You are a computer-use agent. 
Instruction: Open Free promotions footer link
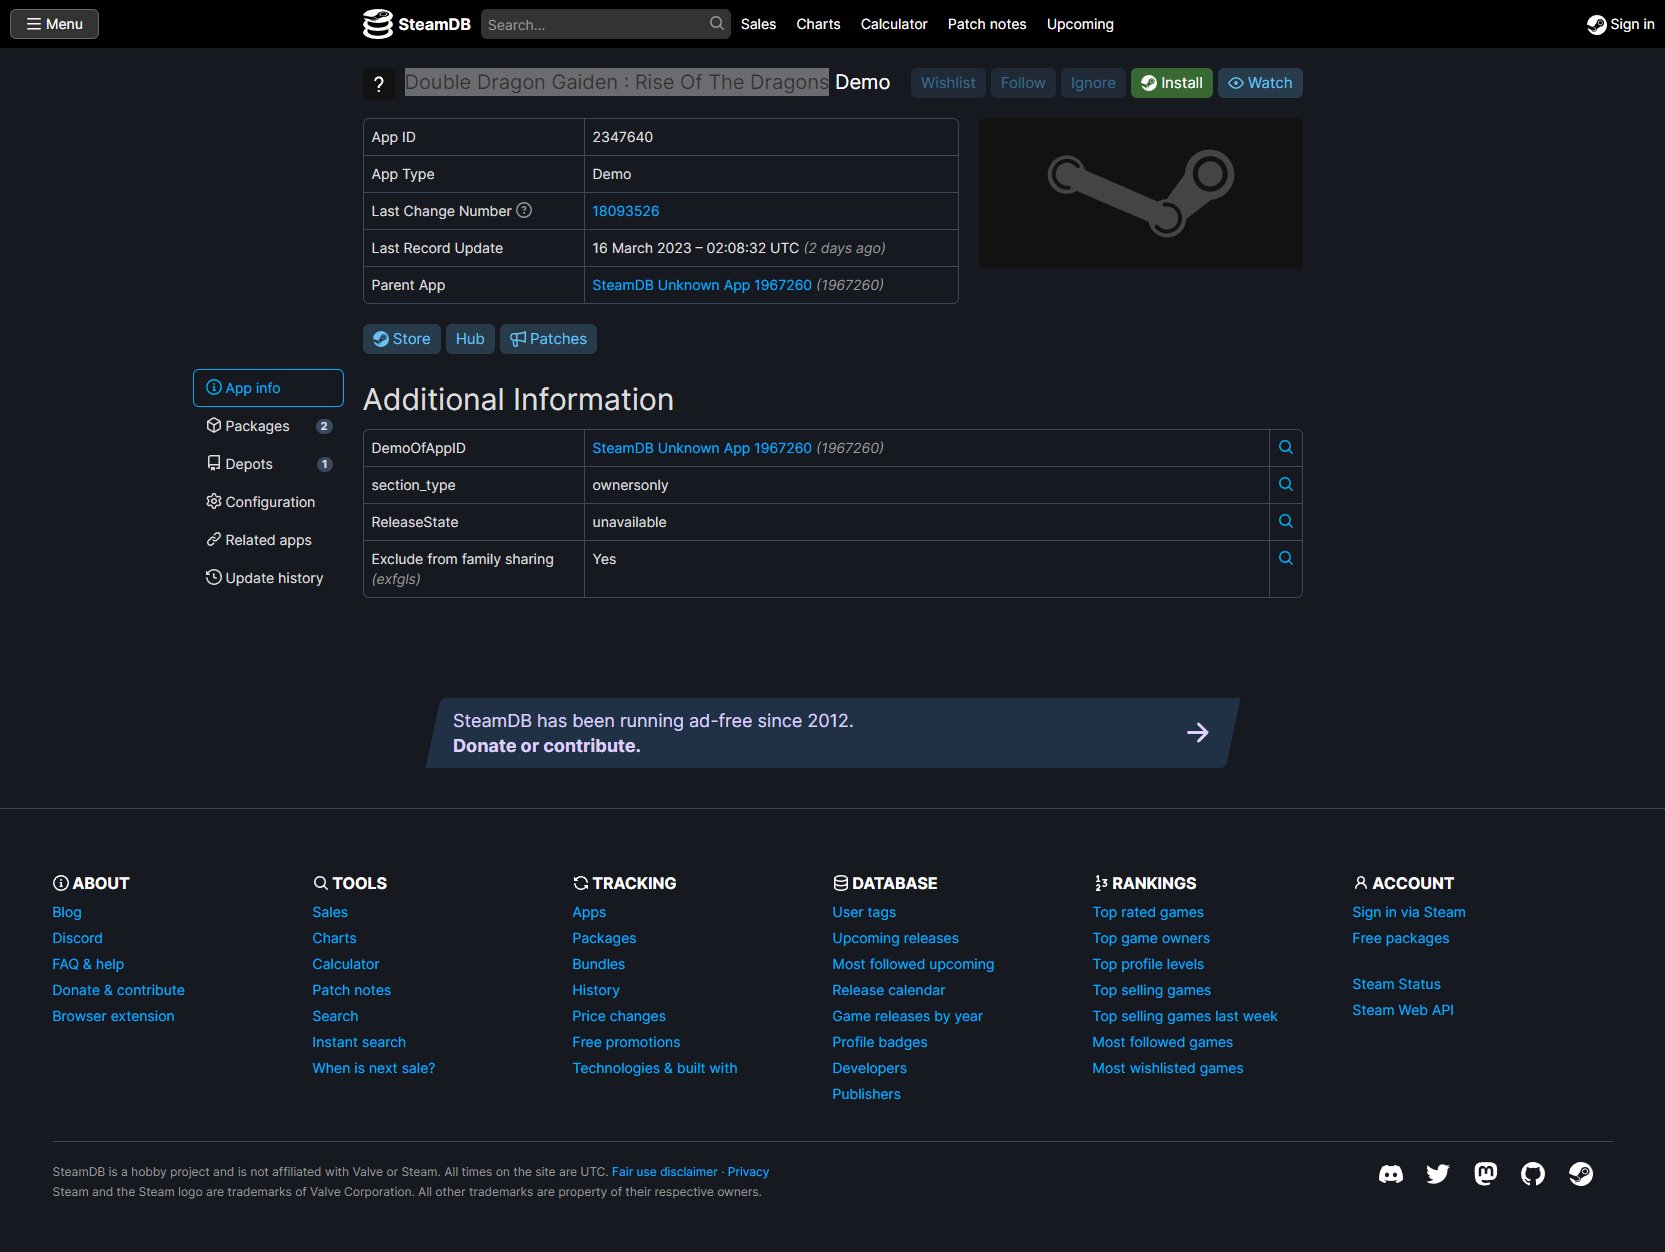(x=626, y=1042)
